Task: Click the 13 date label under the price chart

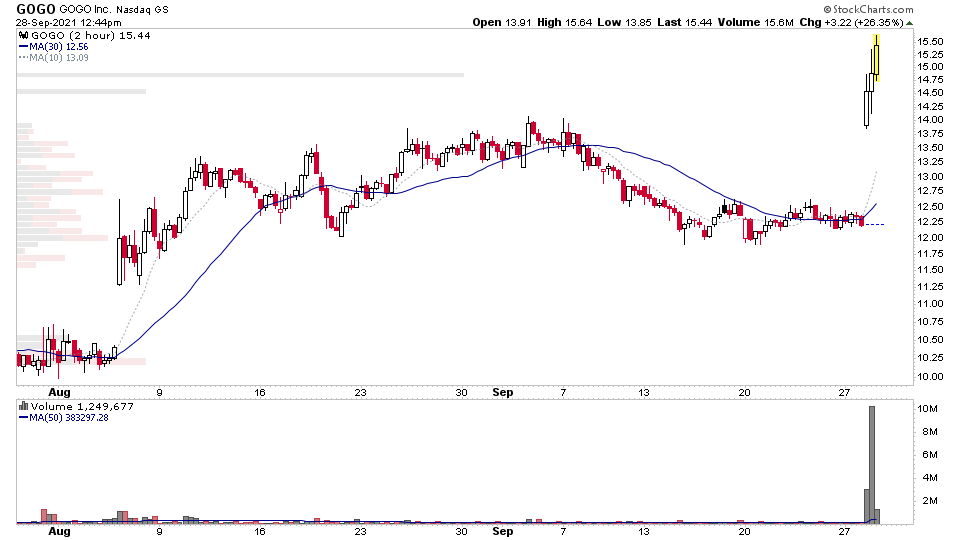Action: [x=643, y=392]
